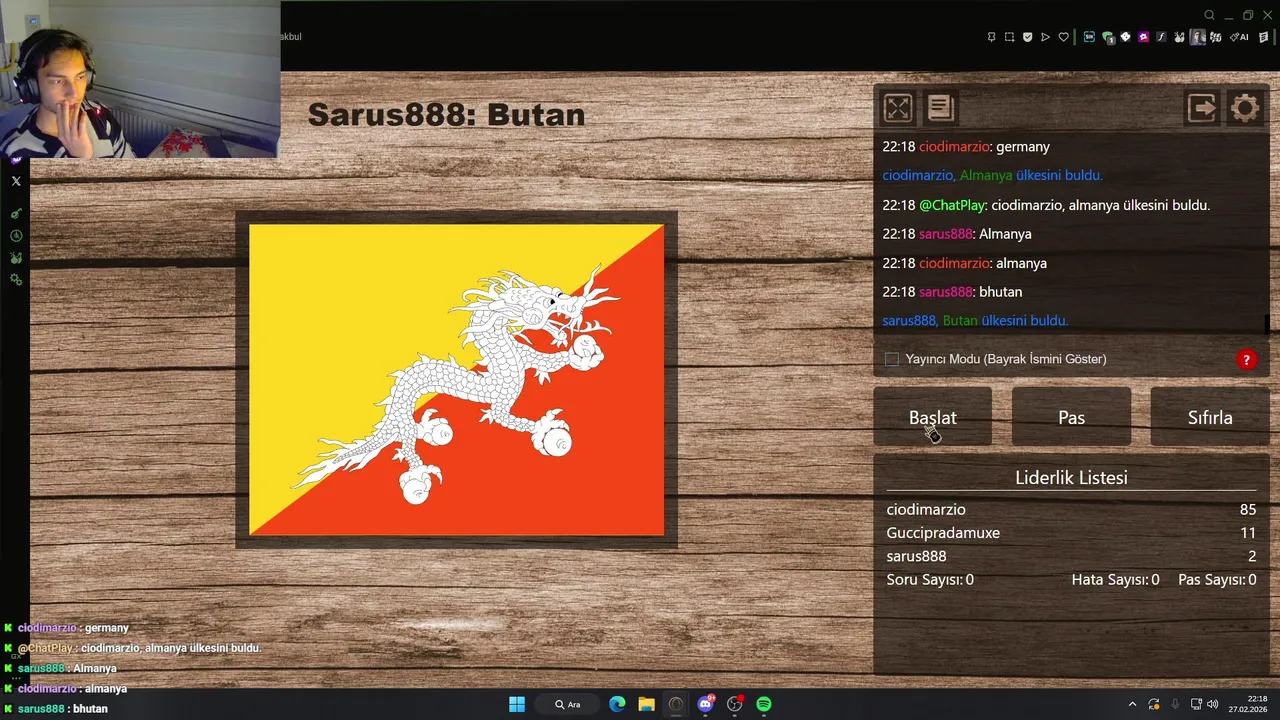Click the Twitch icon in left sidebar
Screen dimensions: 1280x720
click(x=16, y=159)
